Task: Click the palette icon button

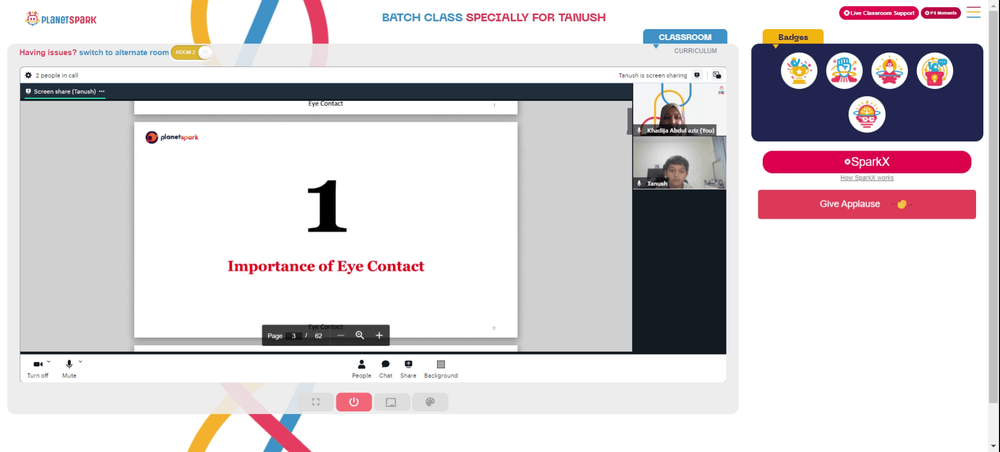Action: coord(430,402)
